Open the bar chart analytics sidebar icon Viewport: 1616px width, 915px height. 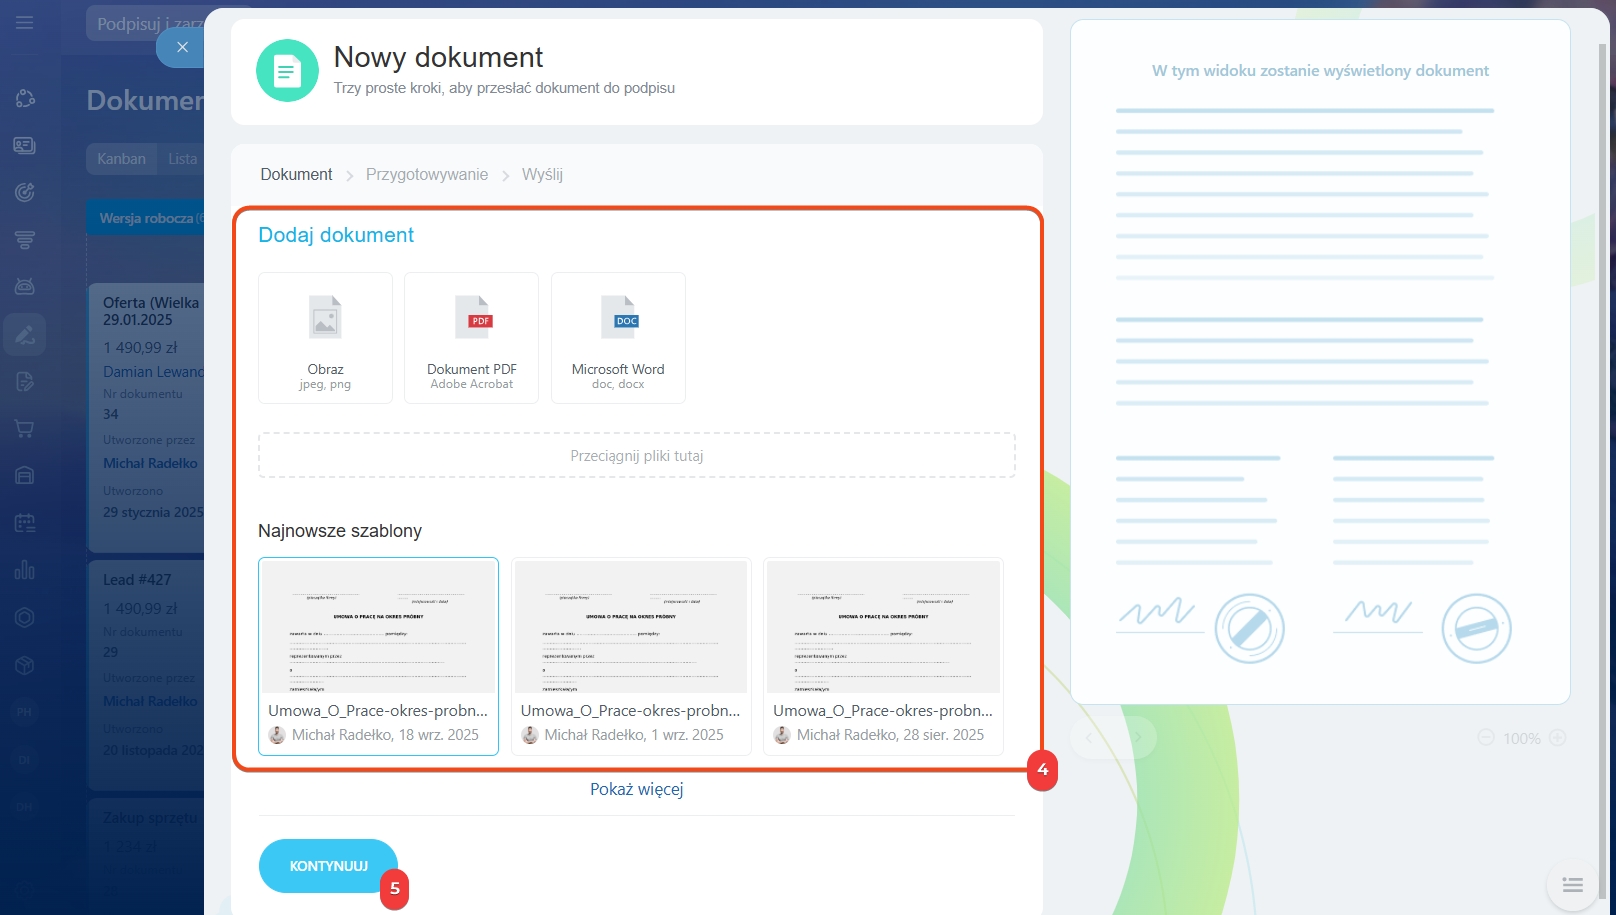click(x=25, y=570)
